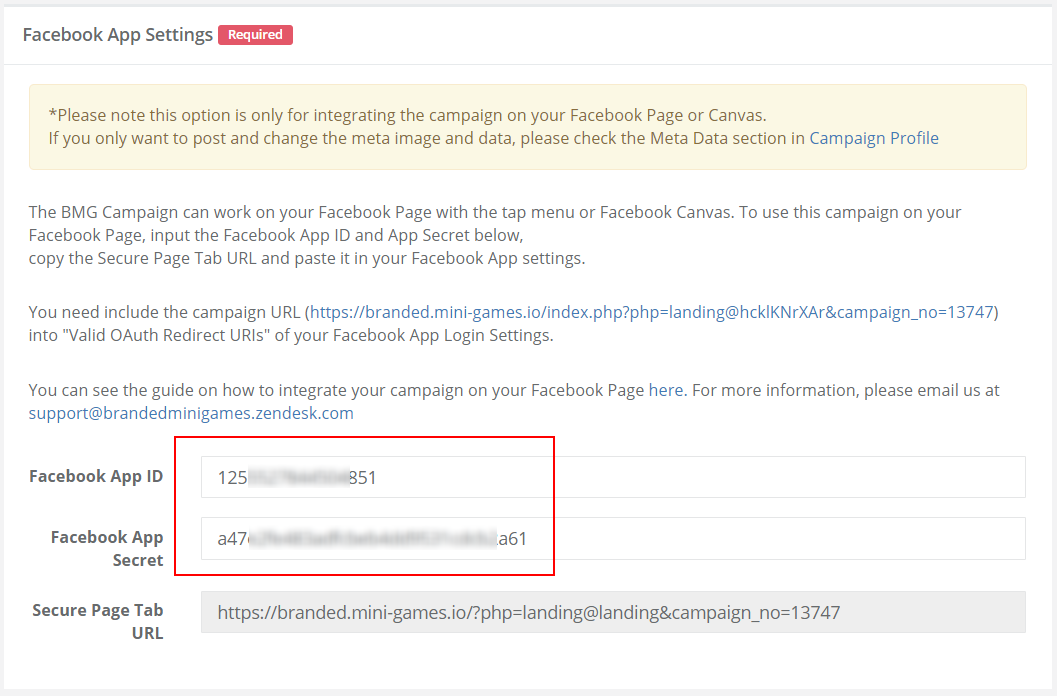Screen dimensions: 1057x696
Task: Focus the Facebook App Secret input field
Action: (x=613, y=538)
